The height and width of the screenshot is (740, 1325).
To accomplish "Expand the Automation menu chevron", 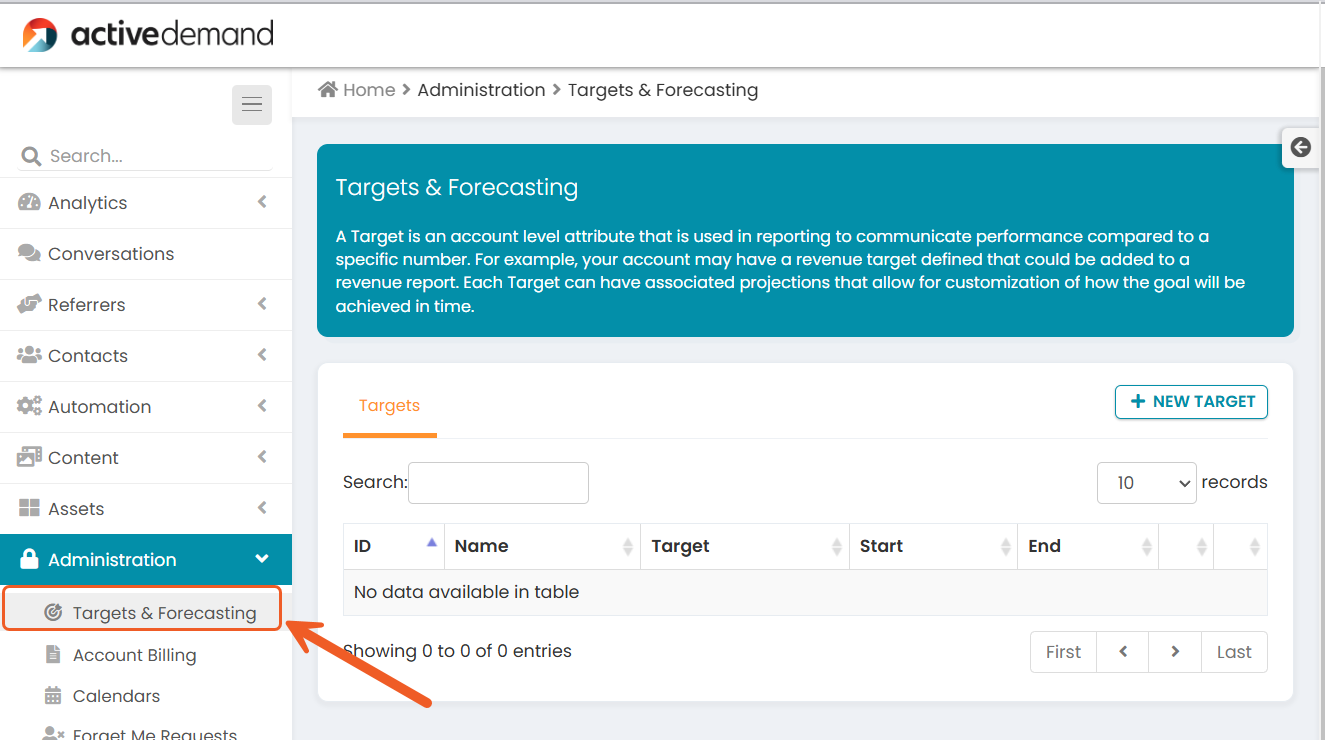I will (262, 406).
